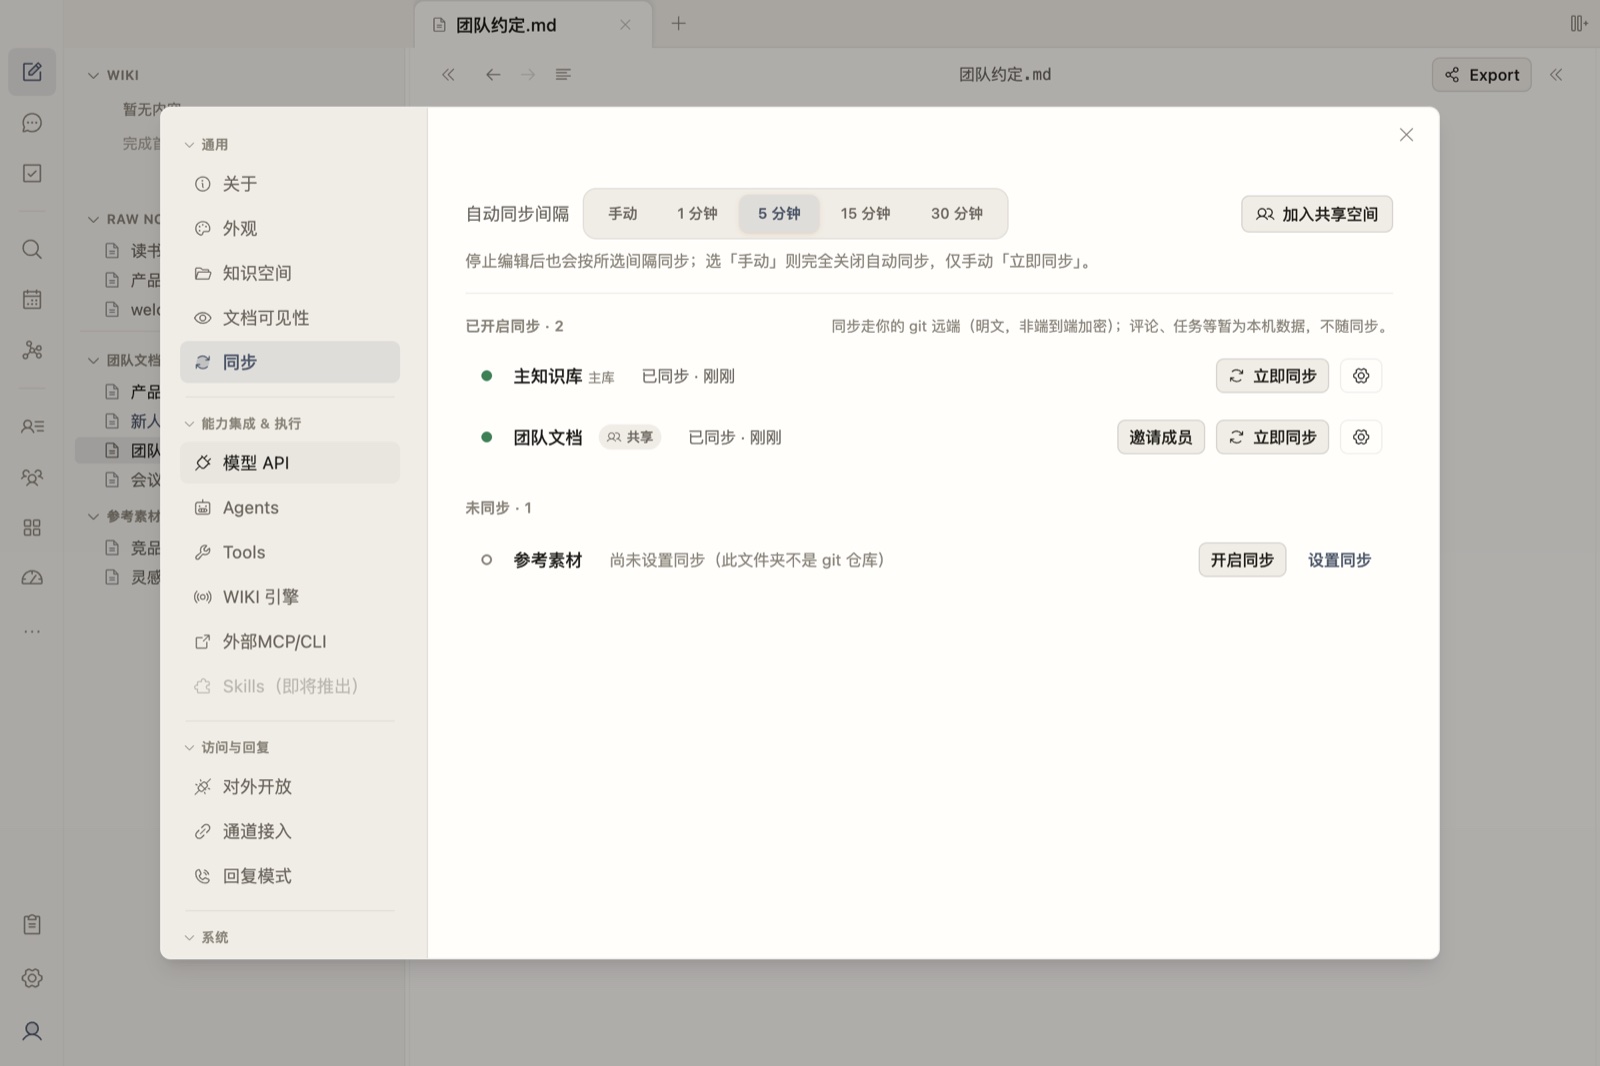
Task: Open the tasks checkbox icon in sidebar
Action: 32,173
